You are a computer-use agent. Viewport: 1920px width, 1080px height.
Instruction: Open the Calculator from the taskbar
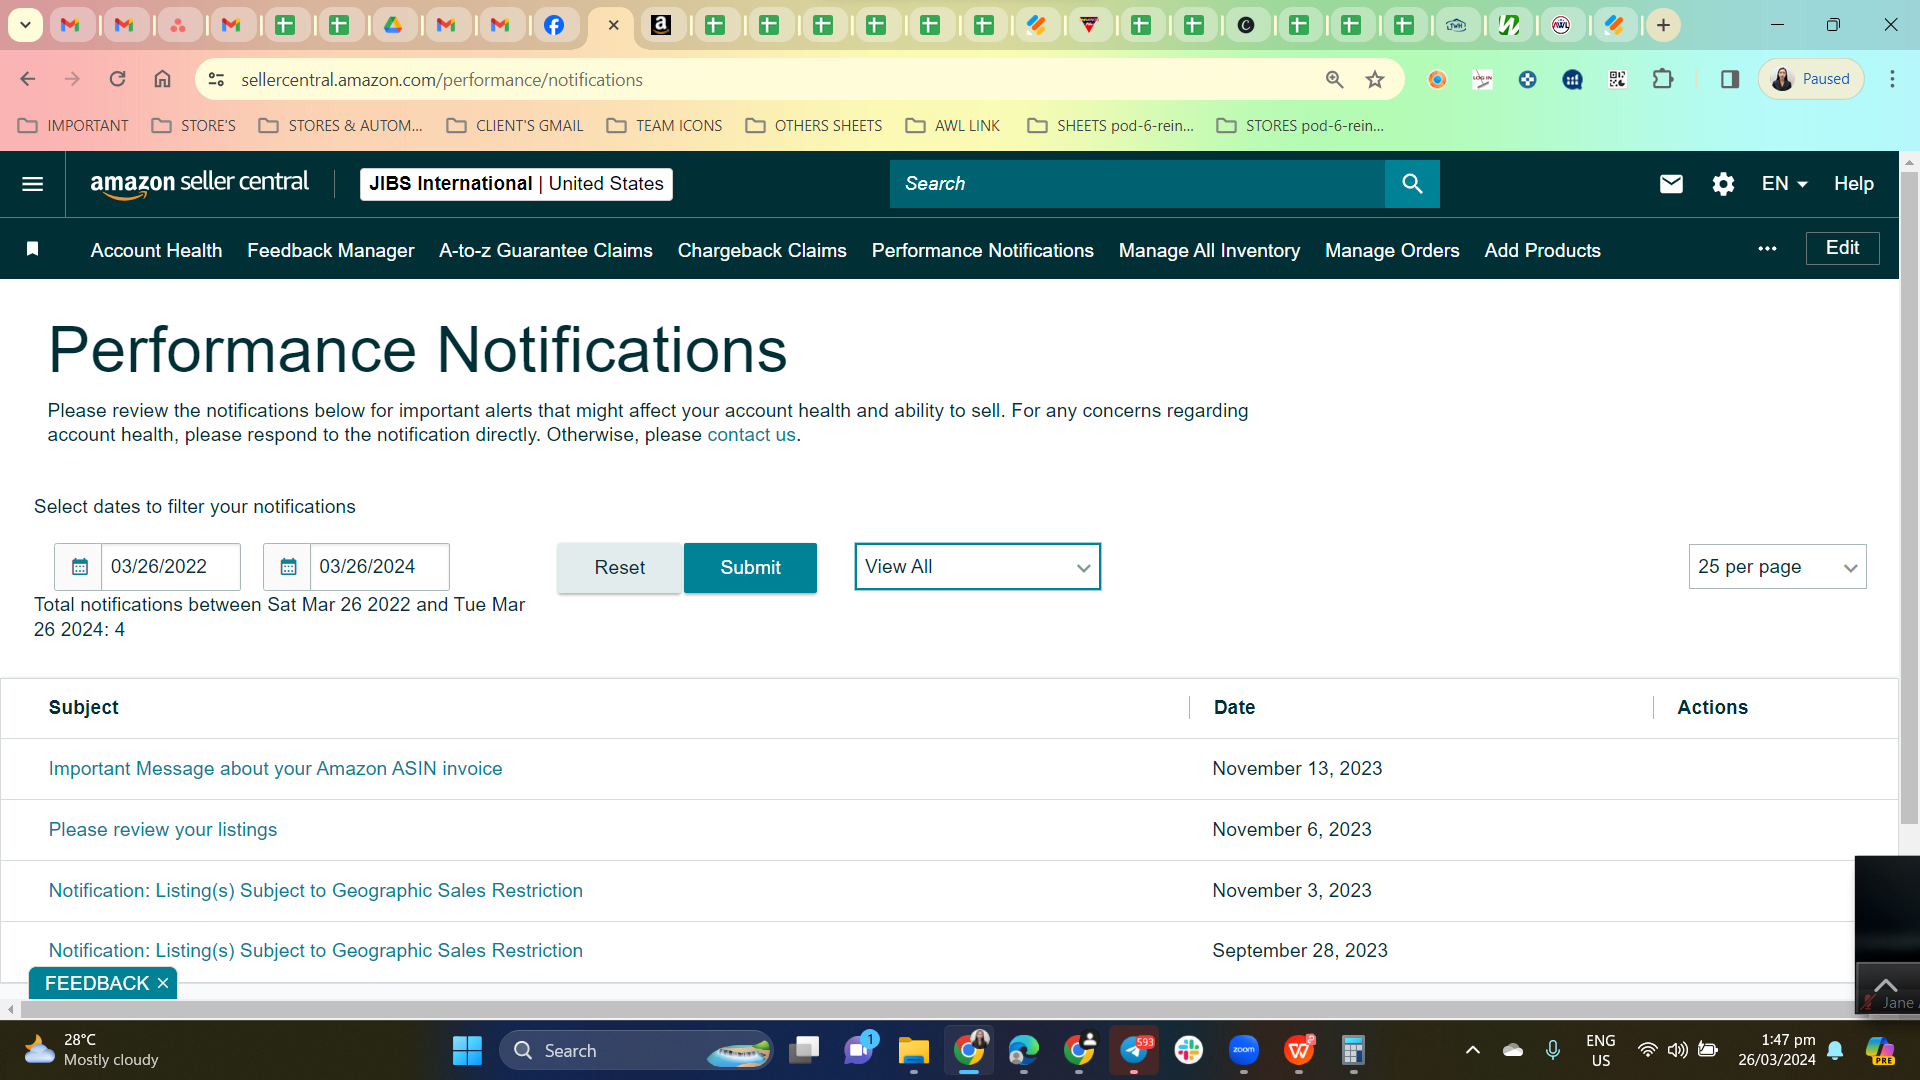1353,1050
